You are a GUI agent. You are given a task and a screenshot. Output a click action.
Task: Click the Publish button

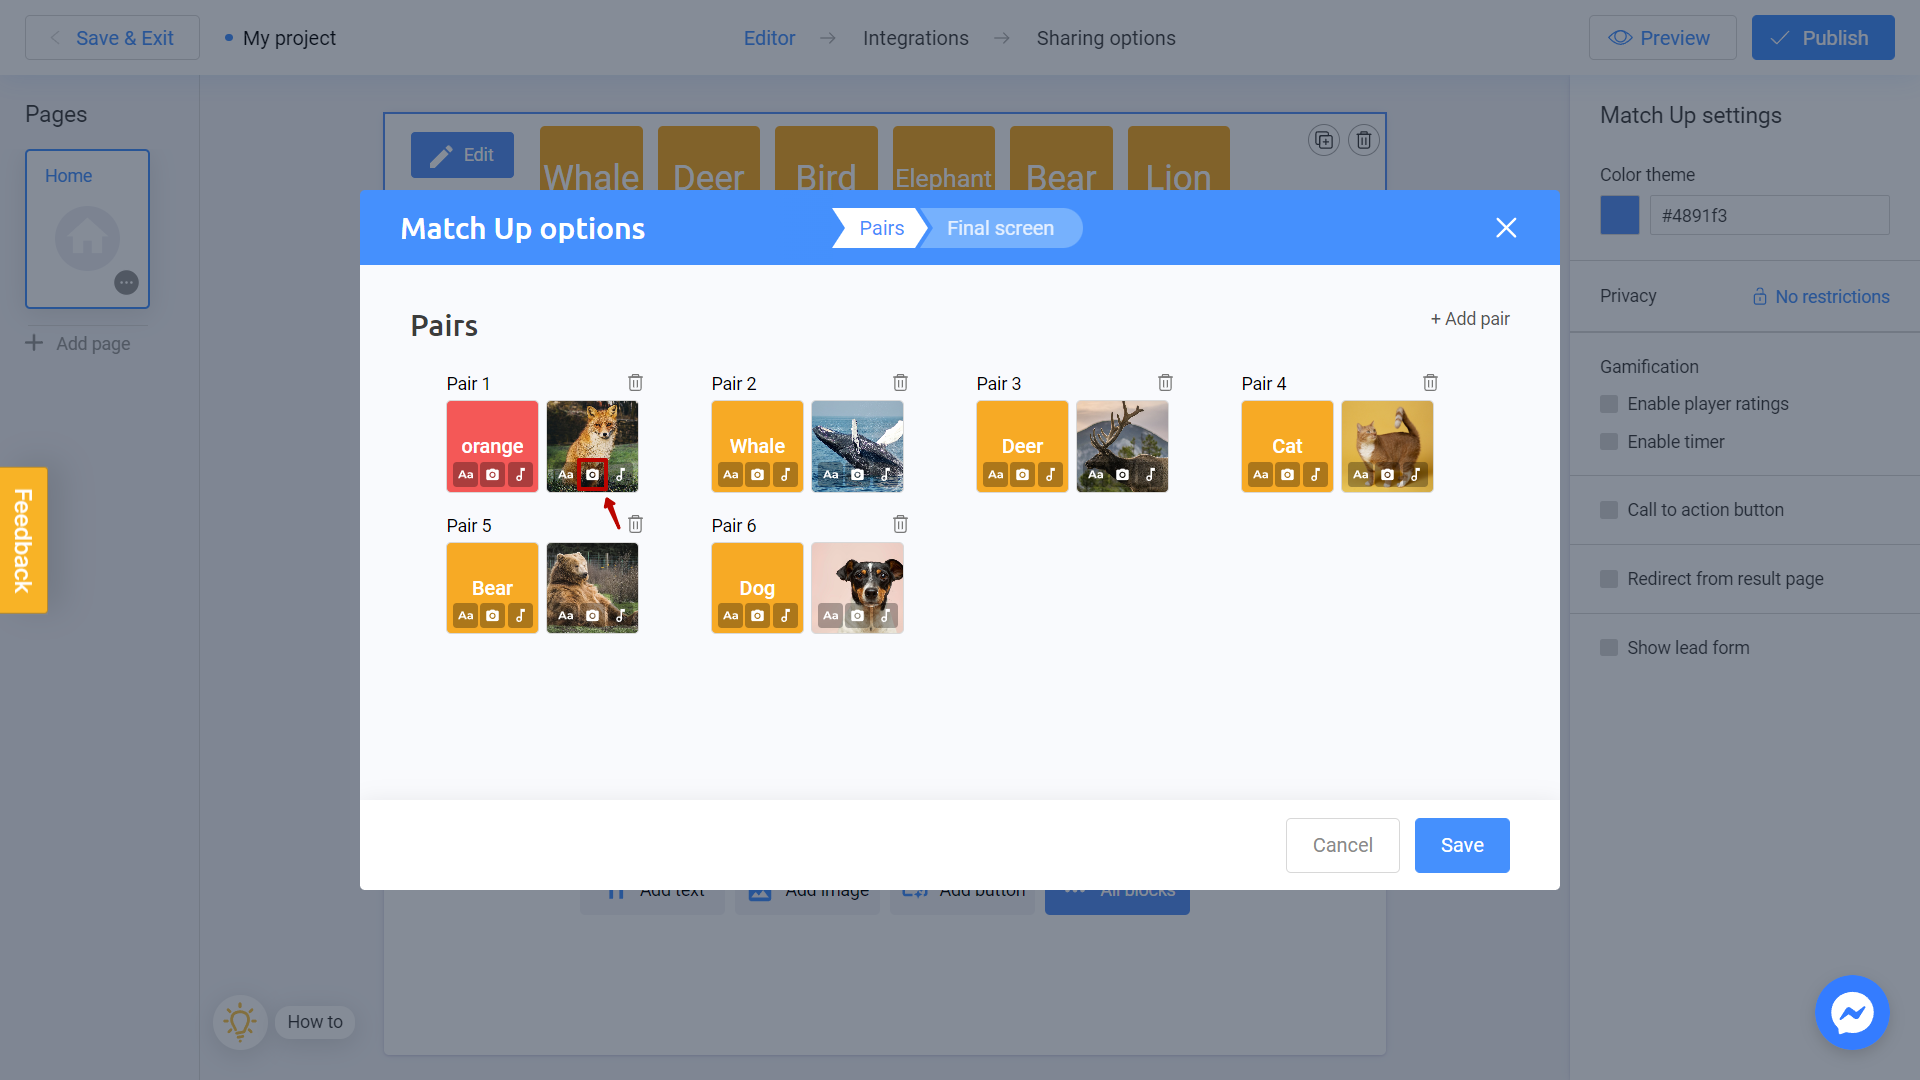click(x=1823, y=38)
